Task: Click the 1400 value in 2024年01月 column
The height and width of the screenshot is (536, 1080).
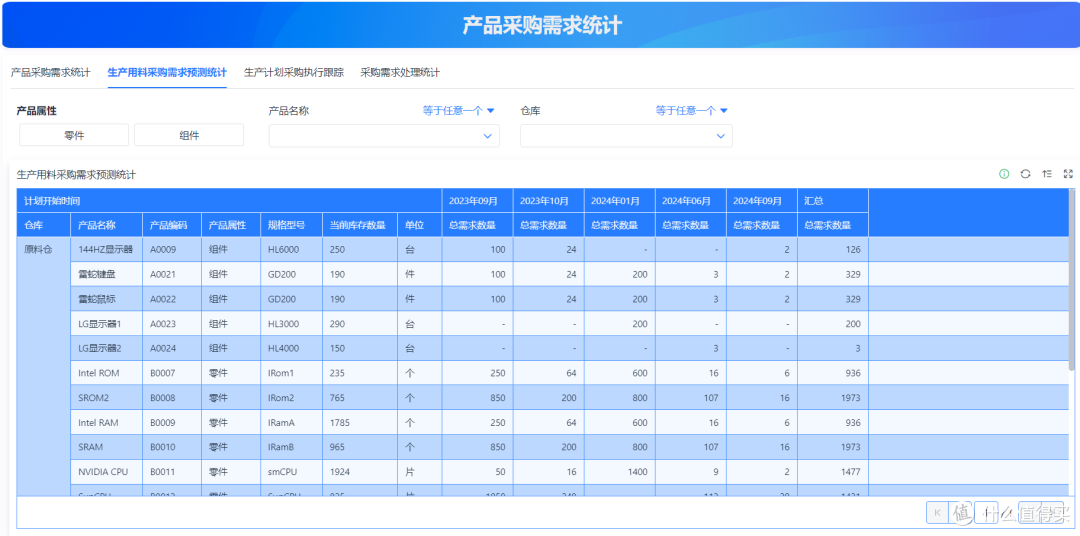Action: pyautogui.click(x=619, y=472)
